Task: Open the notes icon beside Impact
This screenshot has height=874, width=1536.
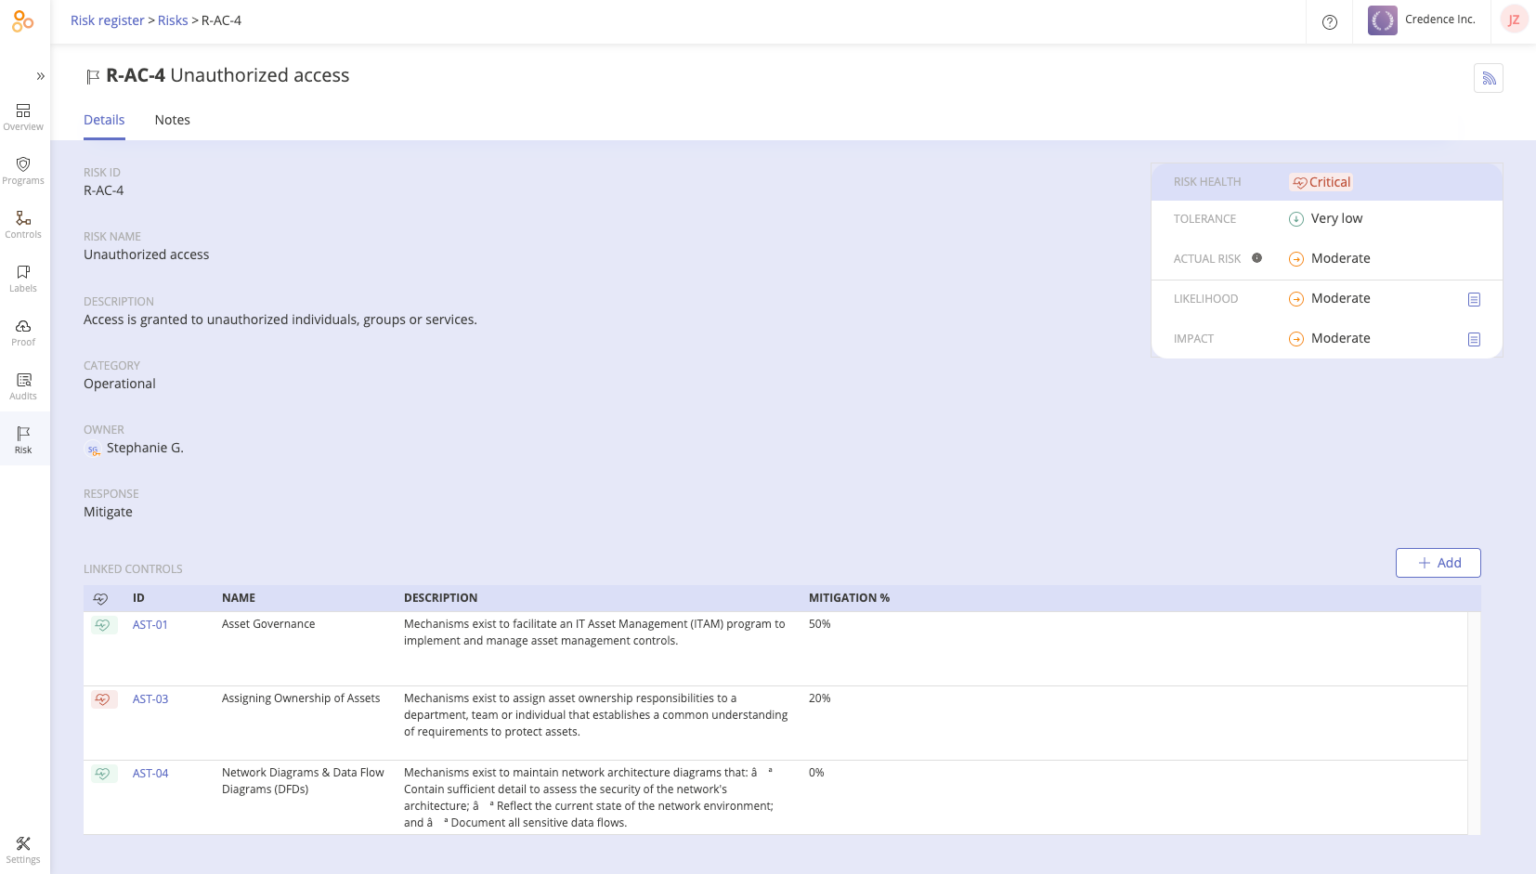Action: tap(1474, 339)
